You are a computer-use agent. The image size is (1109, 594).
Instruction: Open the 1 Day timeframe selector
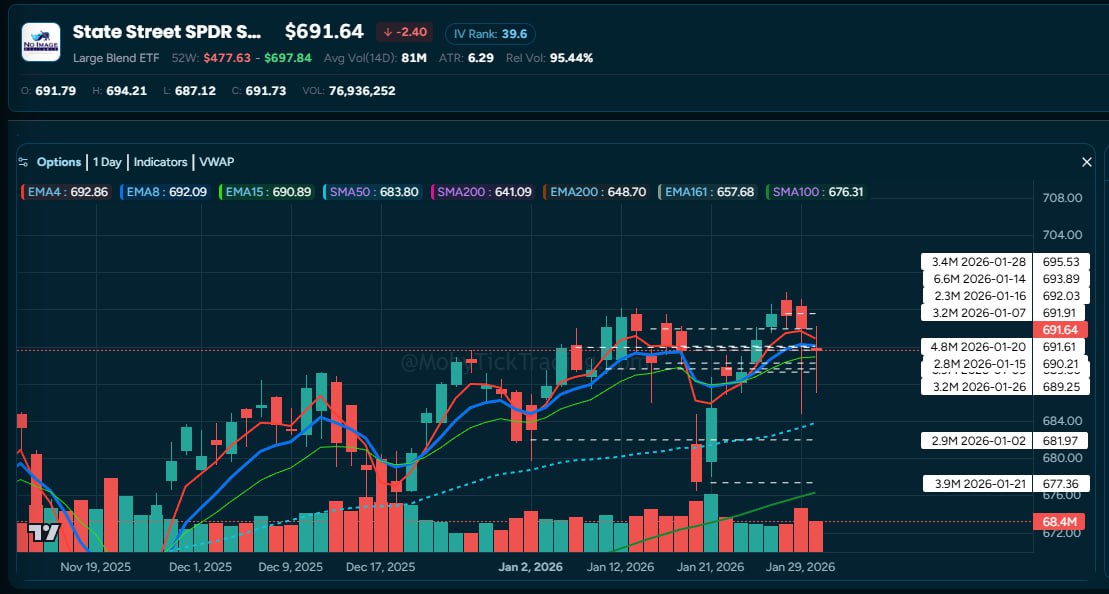point(107,161)
